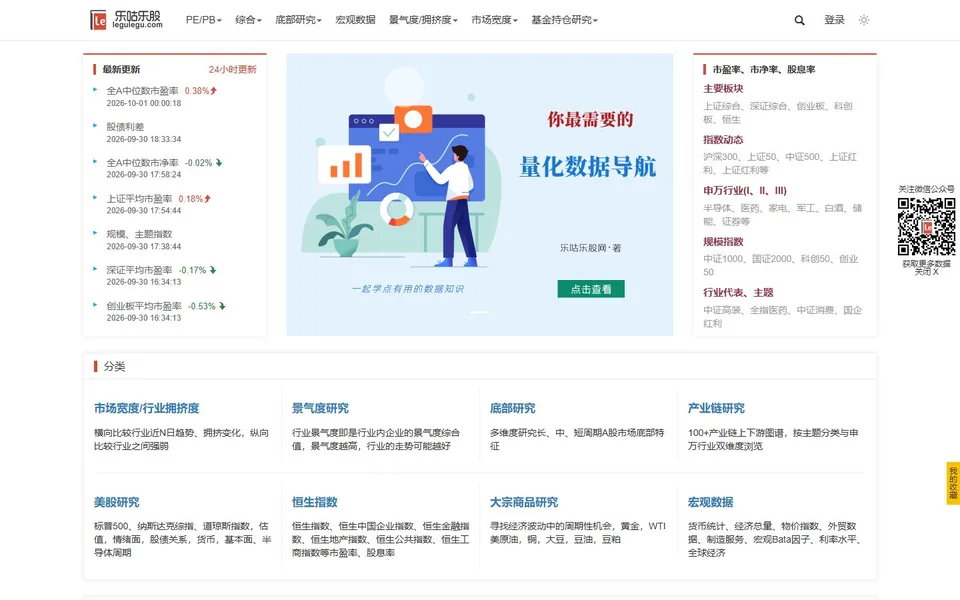This screenshot has width=960, height=600.
Task: Open the 行业代表、主题 heading link
Action: coord(738,292)
